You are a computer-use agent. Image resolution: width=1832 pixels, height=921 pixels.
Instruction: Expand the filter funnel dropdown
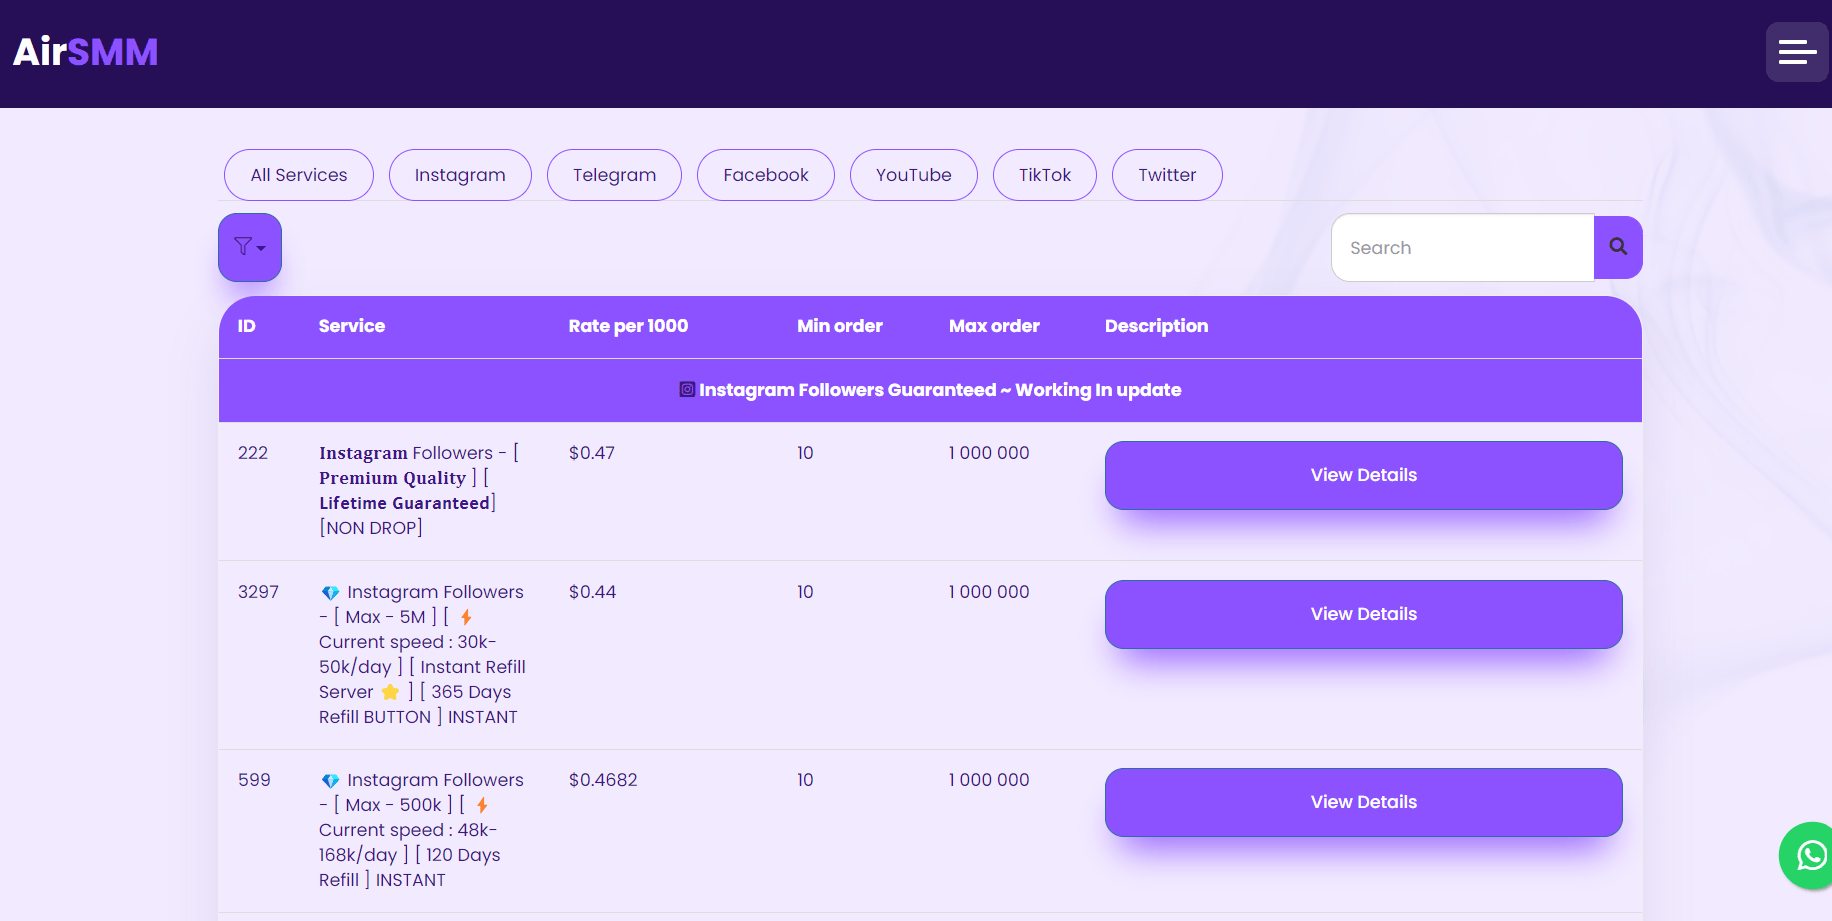(x=250, y=247)
